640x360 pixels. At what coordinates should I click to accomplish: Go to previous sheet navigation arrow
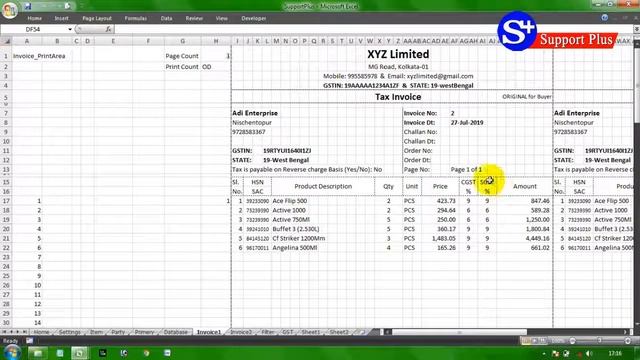11,332
